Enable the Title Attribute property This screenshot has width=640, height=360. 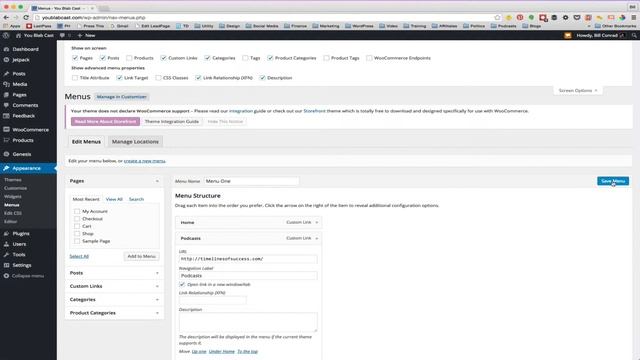pyautogui.click(x=75, y=78)
